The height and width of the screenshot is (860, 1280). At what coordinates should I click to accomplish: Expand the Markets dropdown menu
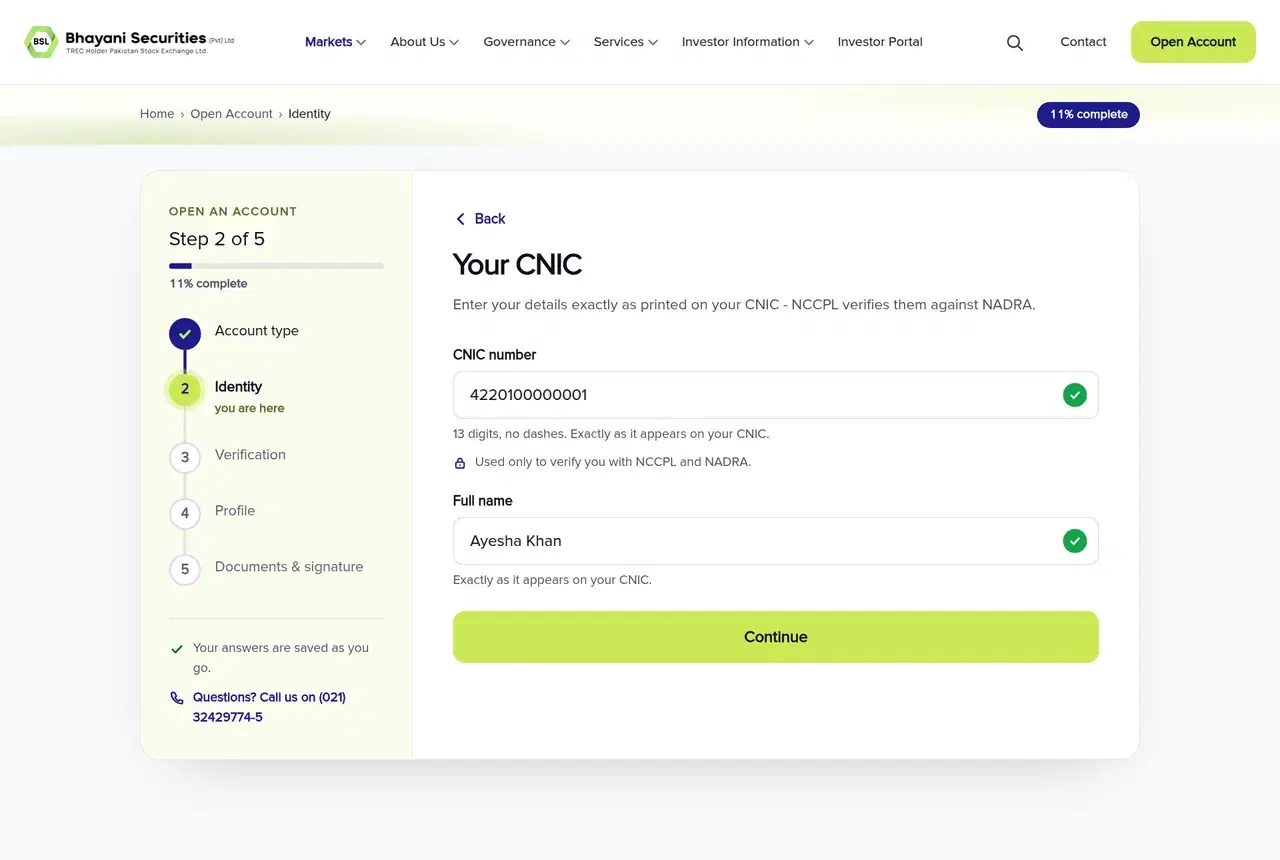point(335,42)
